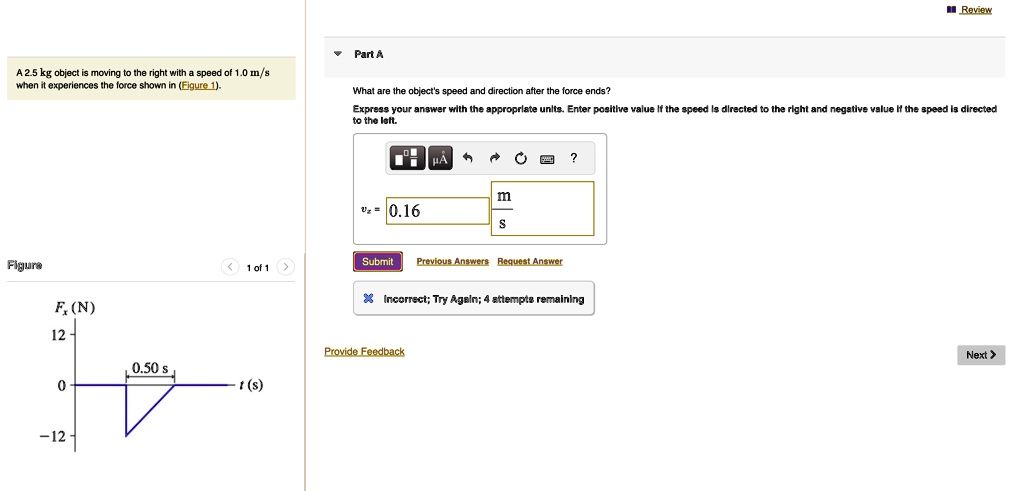Go to the next figure
Image resolution: width=1024 pixels, height=491 pixels.
286,267
